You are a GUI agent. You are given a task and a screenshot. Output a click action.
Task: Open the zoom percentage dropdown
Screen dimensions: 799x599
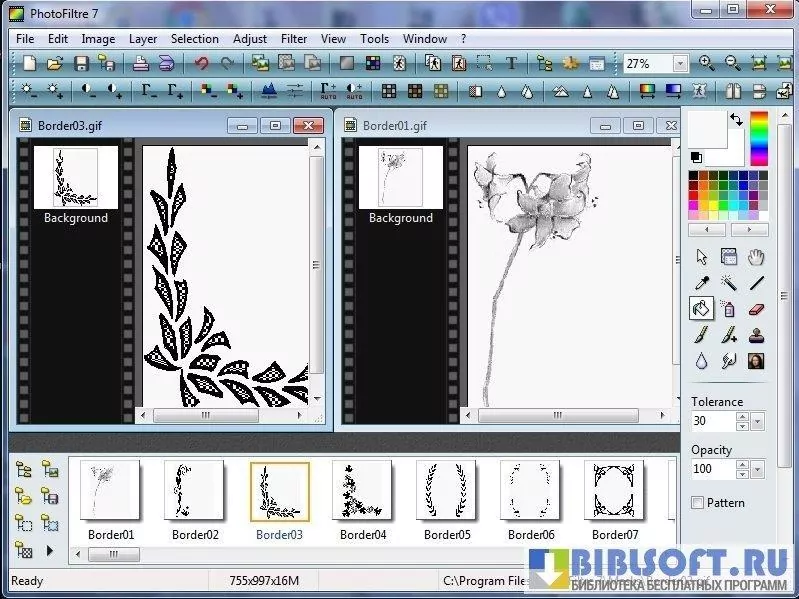pos(680,64)
